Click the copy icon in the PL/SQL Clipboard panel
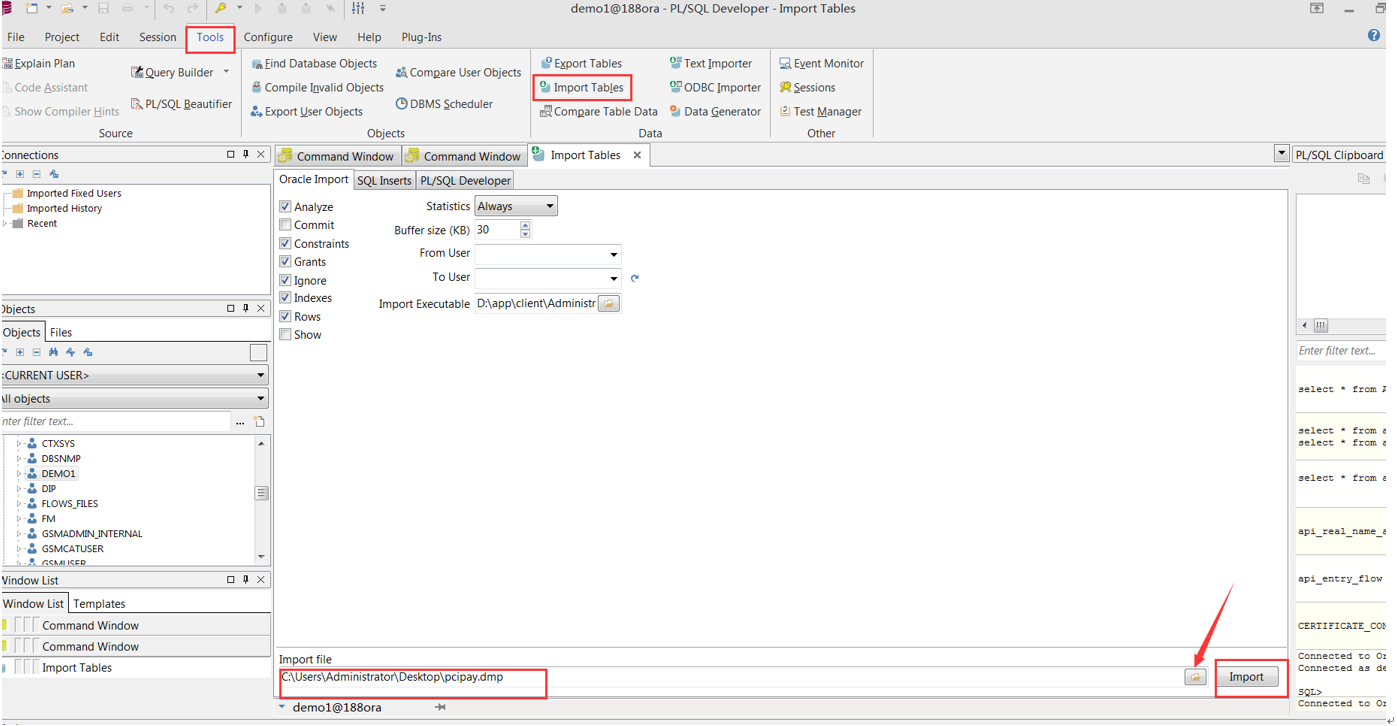1397x726 pixels. (1363, 179)
